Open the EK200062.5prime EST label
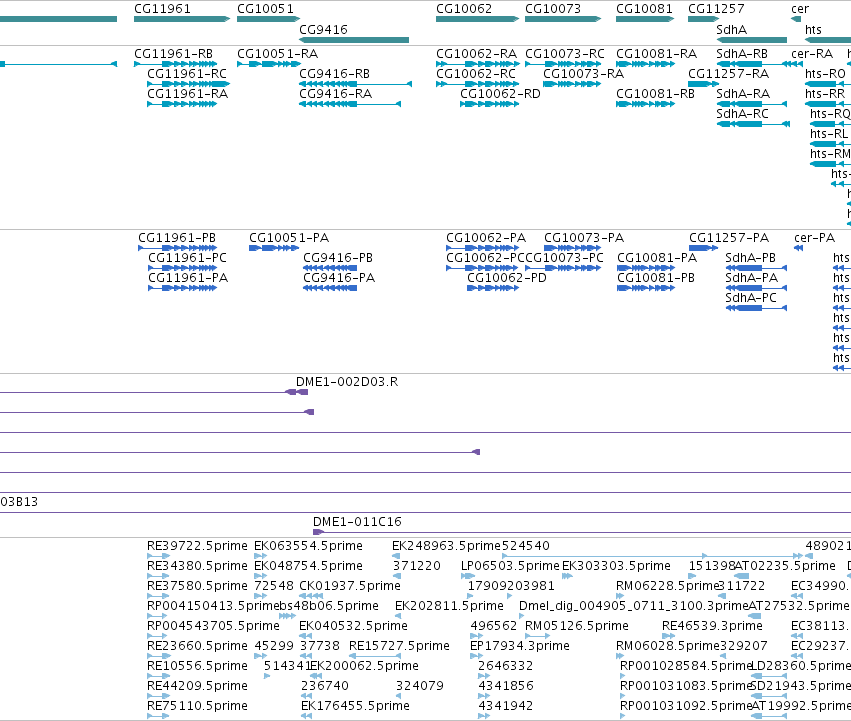The image size is (851, 721). point(365,666)
